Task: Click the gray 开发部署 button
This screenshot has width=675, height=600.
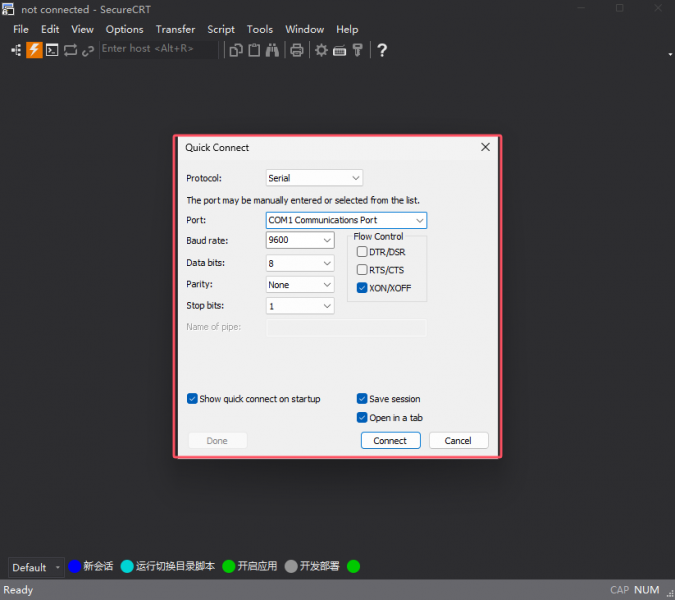Action: 312,566
